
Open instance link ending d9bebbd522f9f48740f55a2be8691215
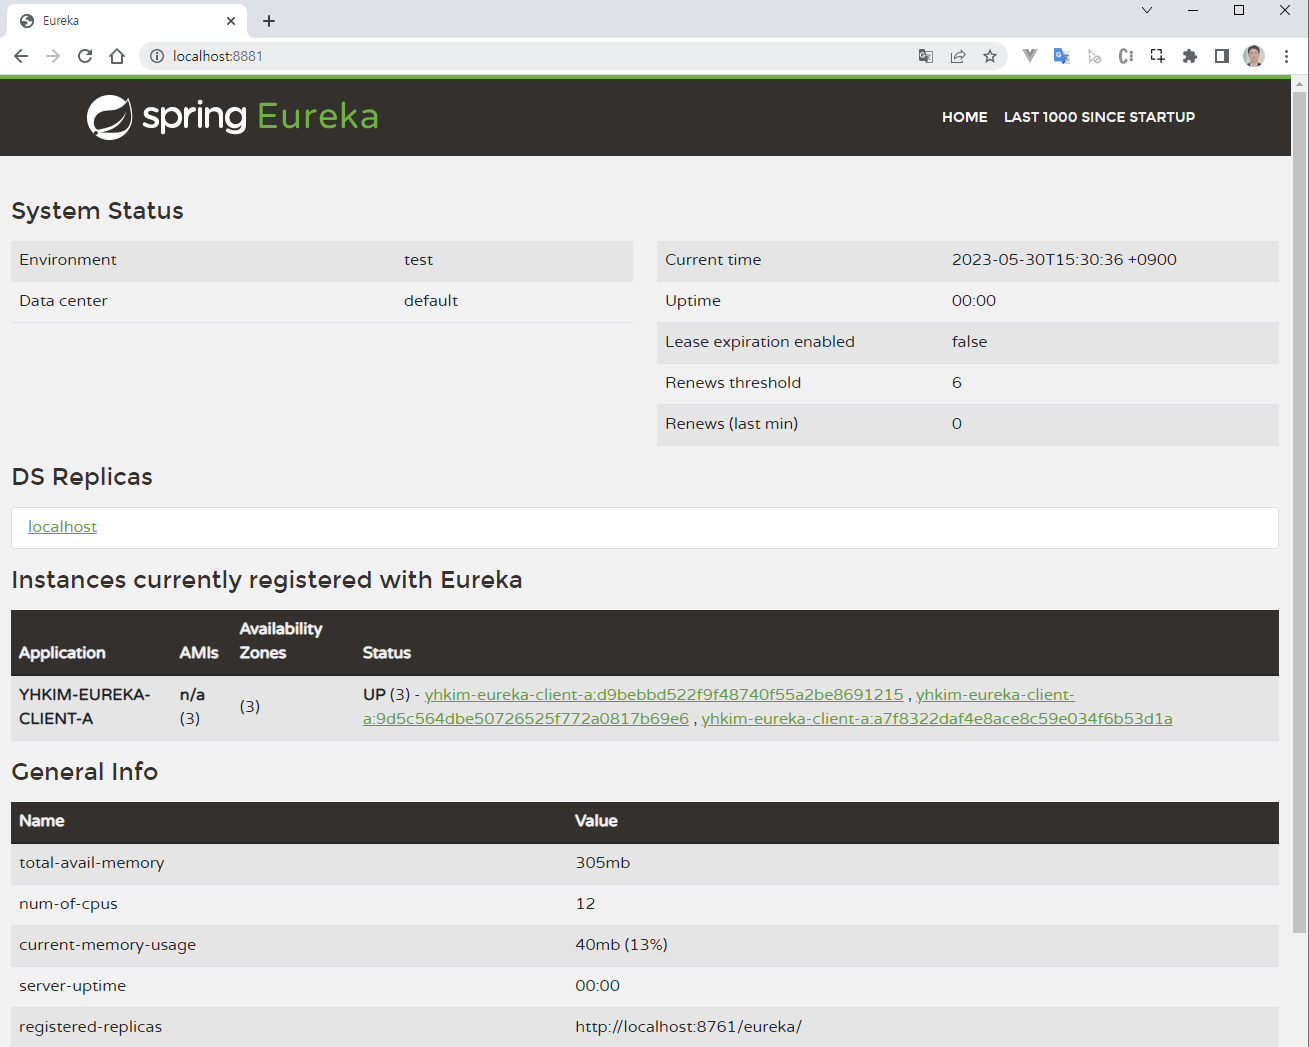pos(664,695)
